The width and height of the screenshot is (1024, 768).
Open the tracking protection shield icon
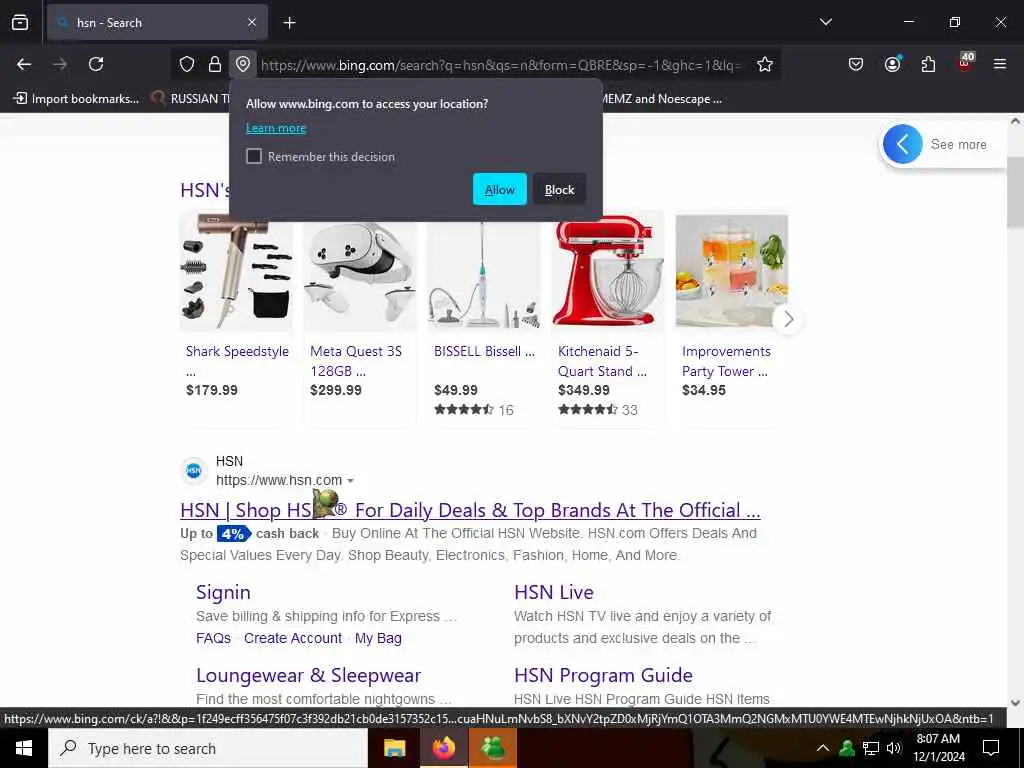(x=187, y=64)
